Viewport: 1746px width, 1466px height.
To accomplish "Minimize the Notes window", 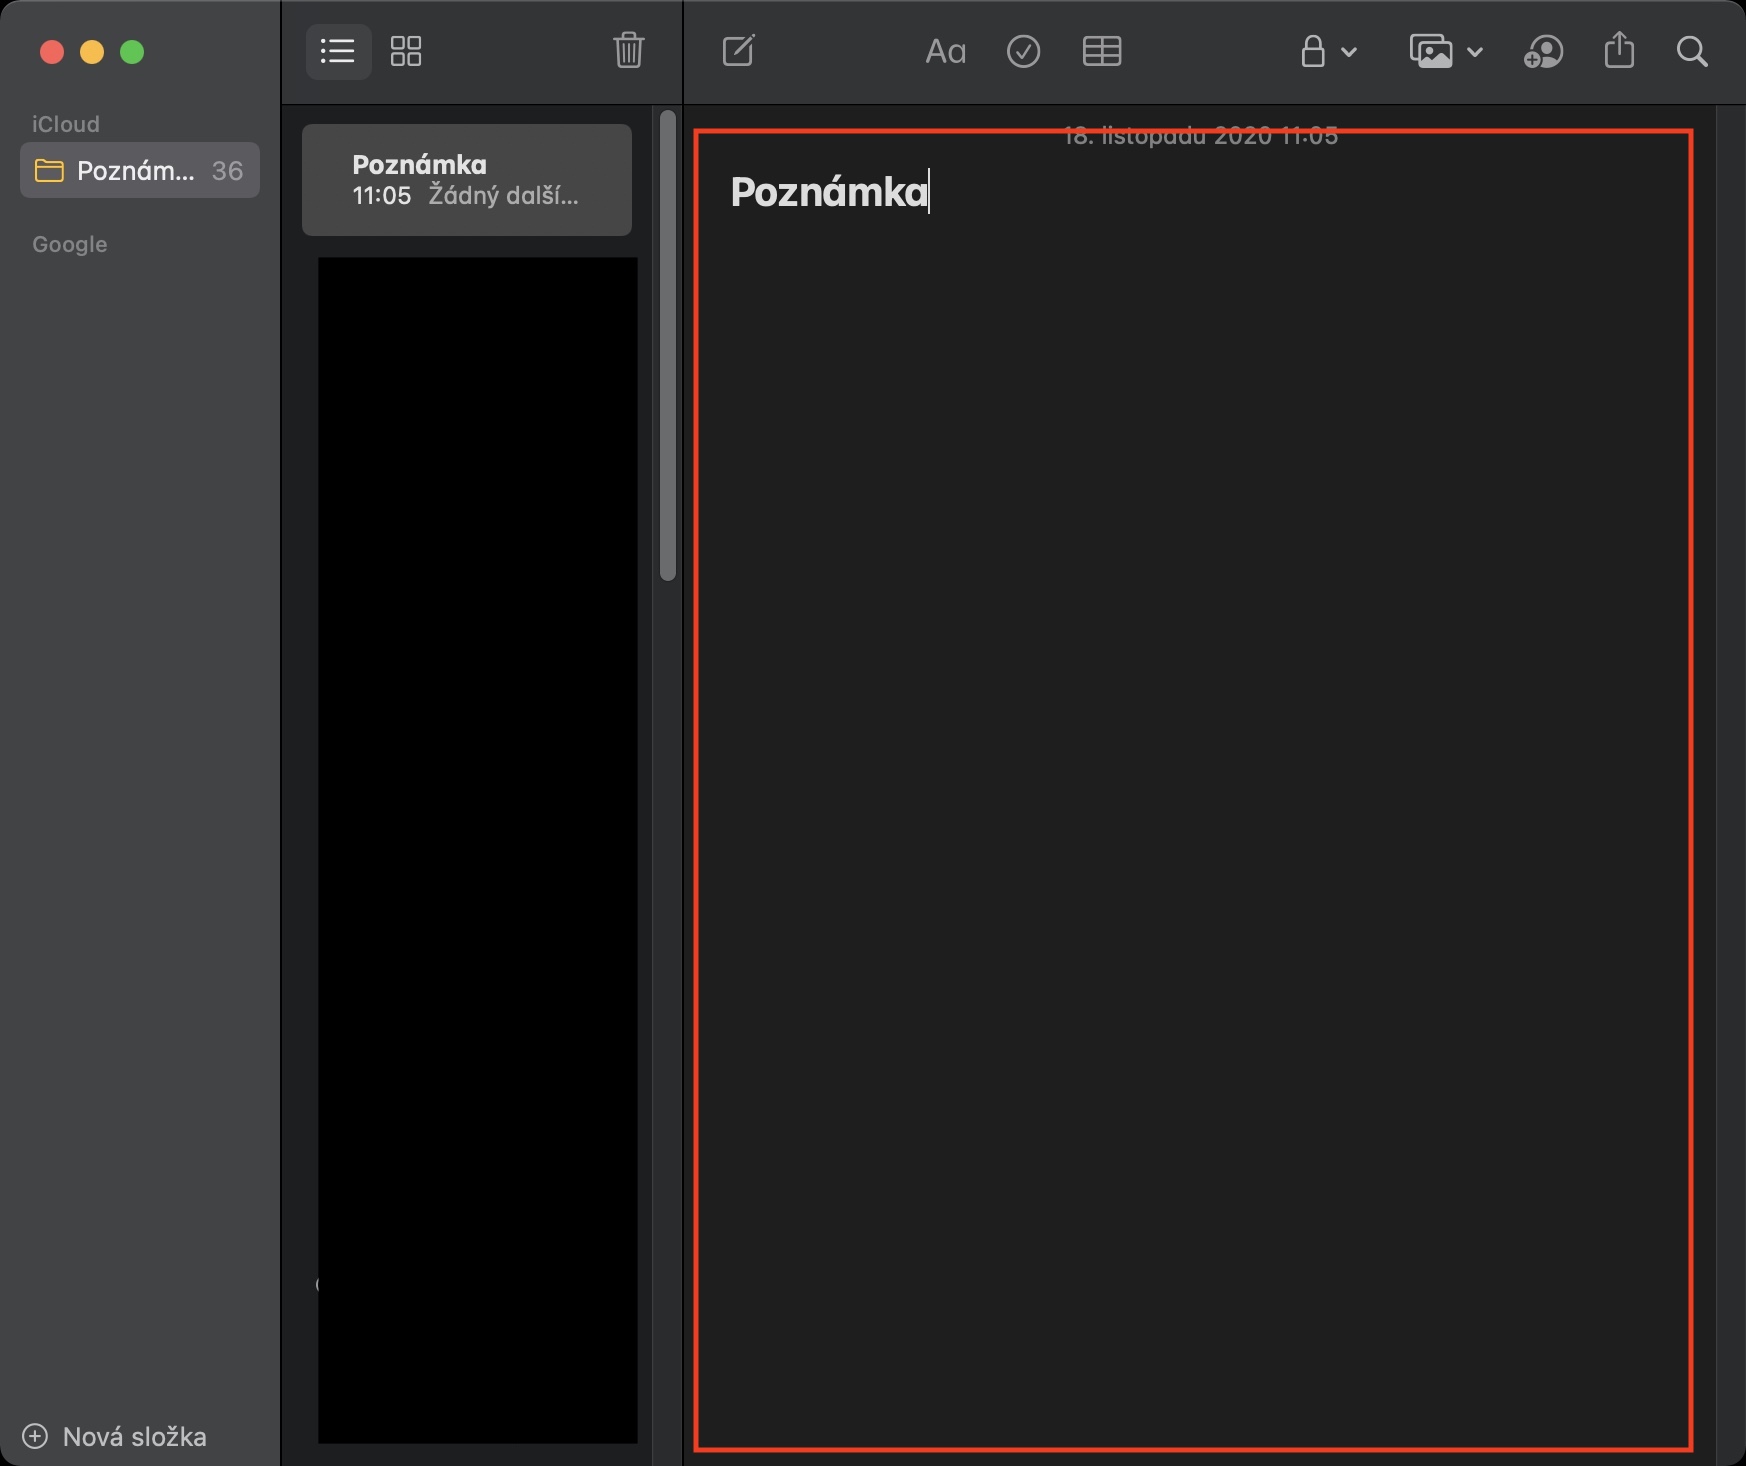I will click(92, 52).
